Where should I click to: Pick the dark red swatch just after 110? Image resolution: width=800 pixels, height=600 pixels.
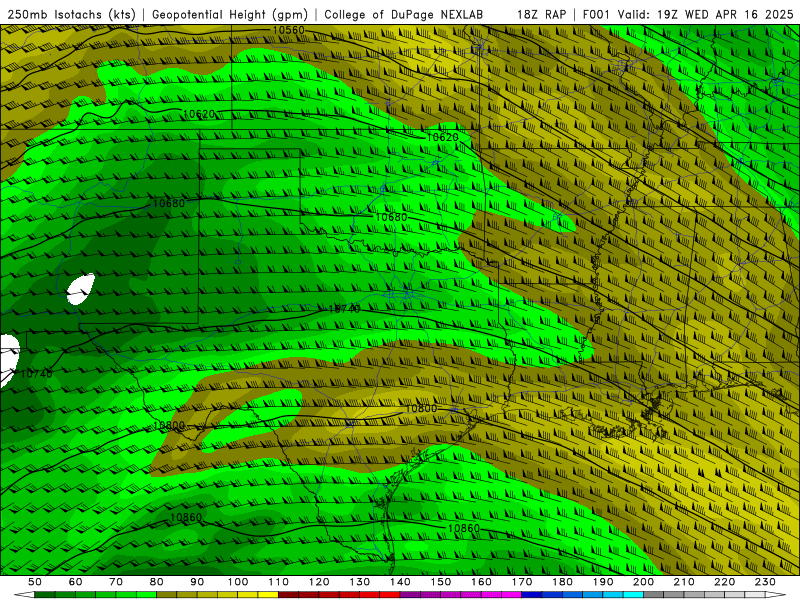pyautogui.click(x=288, y=595)
